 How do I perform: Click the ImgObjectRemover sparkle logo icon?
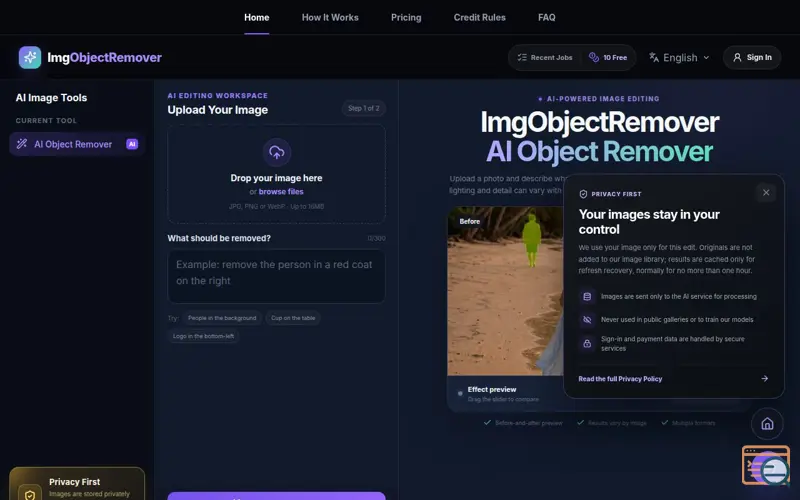[x=30, y=58]
